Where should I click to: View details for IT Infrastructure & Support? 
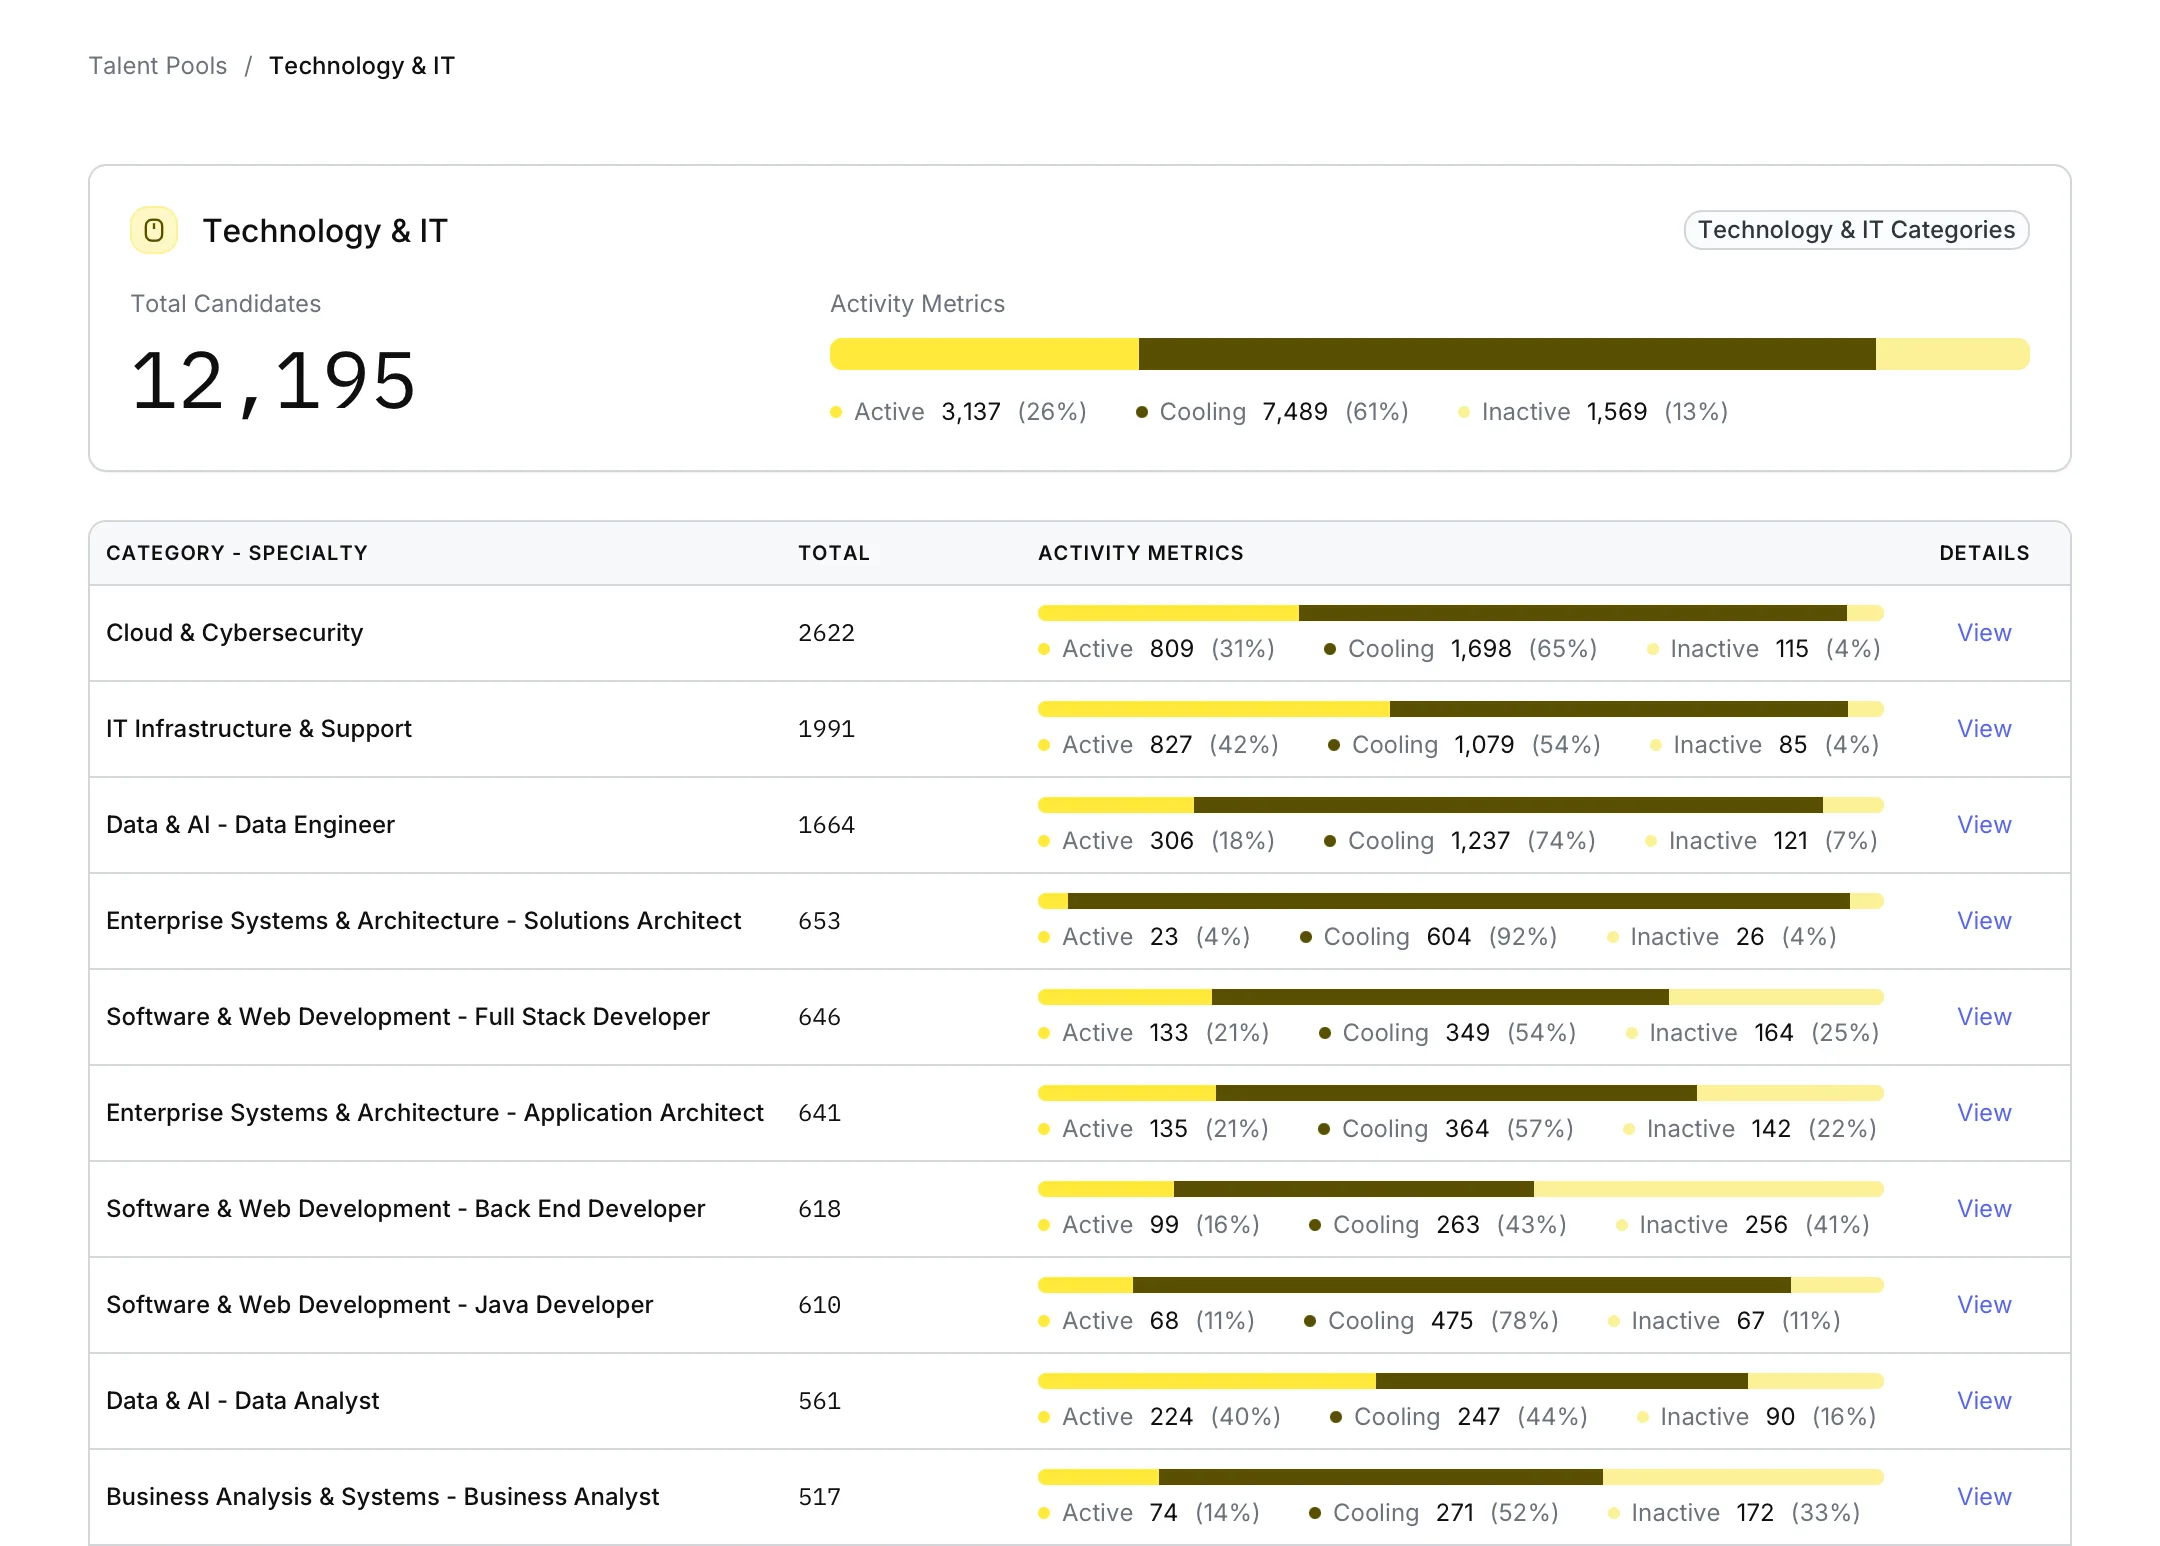1983,729
